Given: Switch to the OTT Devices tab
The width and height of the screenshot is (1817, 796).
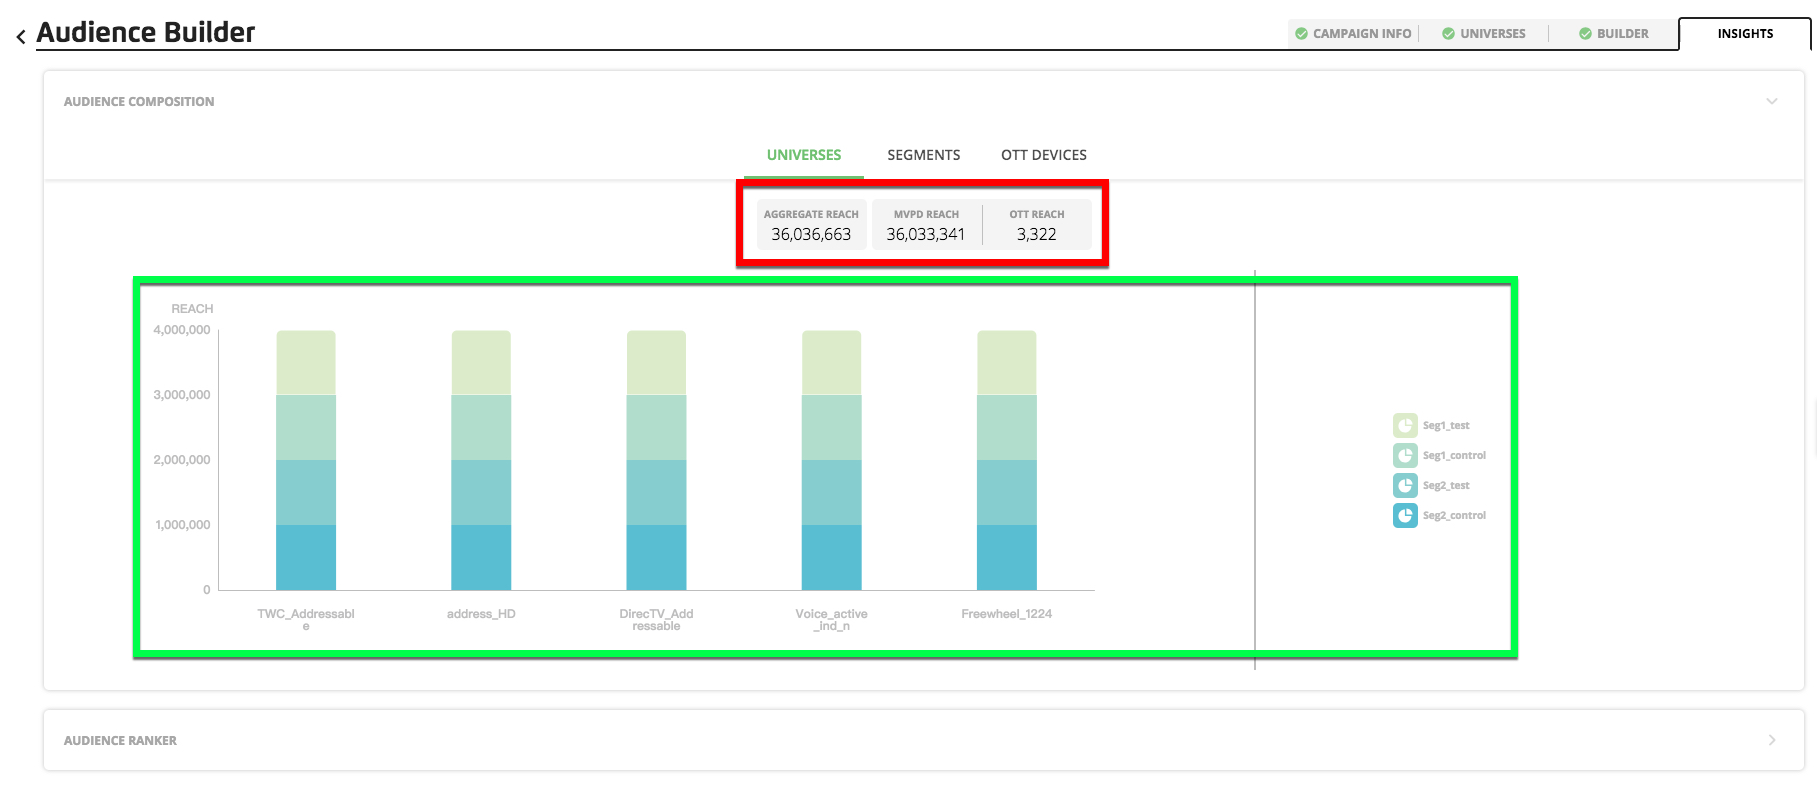Looking at the screenshot, I should pyautogui.click(x=1044, y=155).
